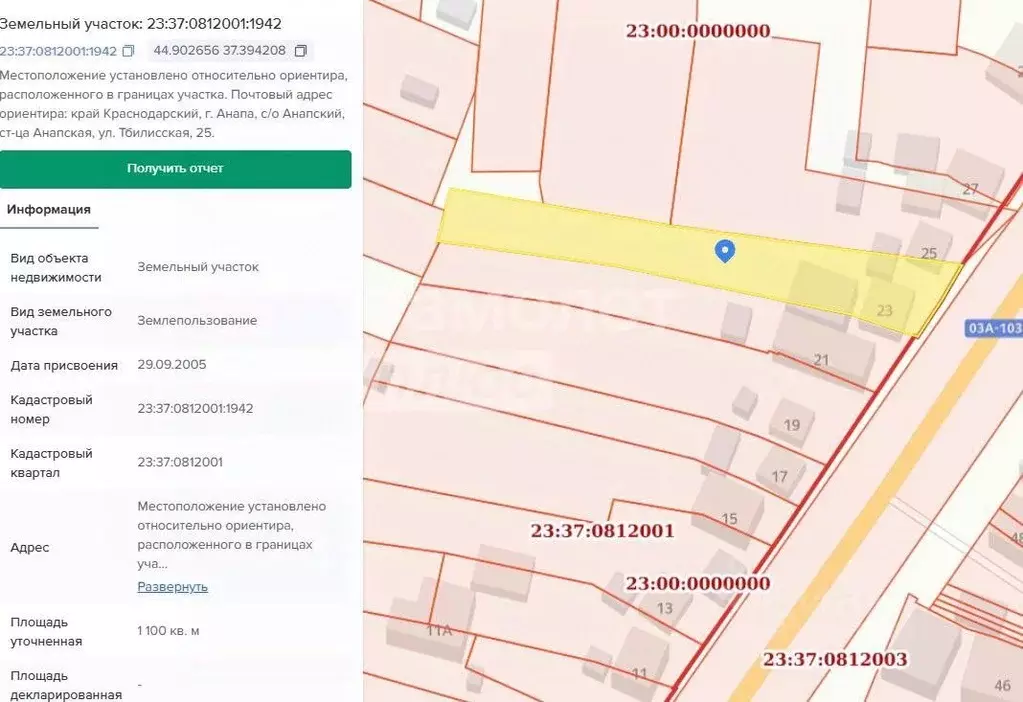The height and width of the screenshot is (702, 1023).
Task: Click the Дата присвоения value 29.09.2005
Action: 173,364
